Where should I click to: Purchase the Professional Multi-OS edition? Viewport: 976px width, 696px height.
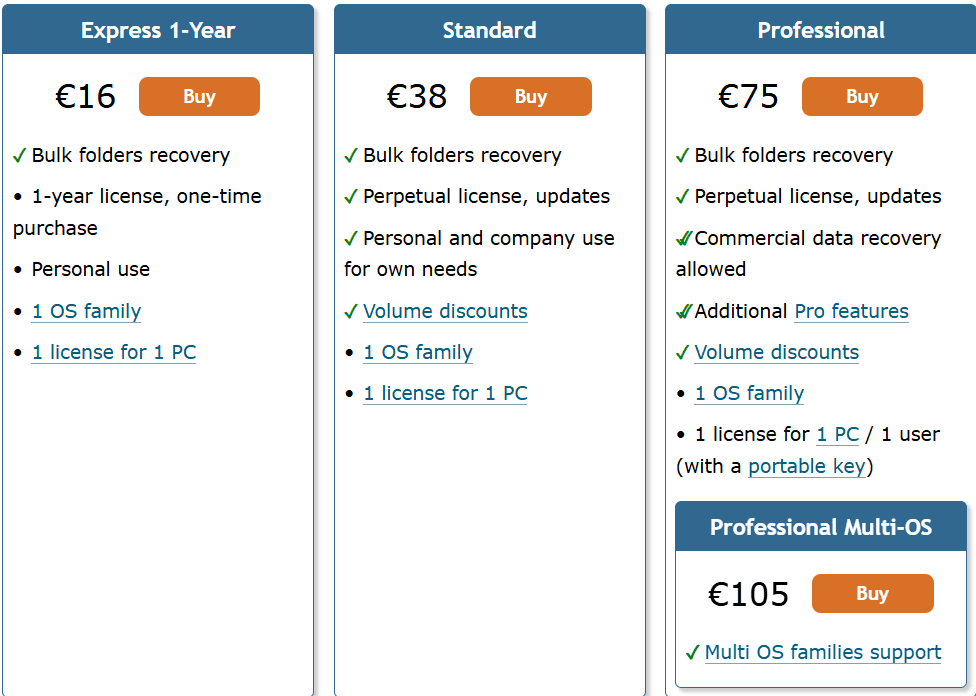(872, 594)
